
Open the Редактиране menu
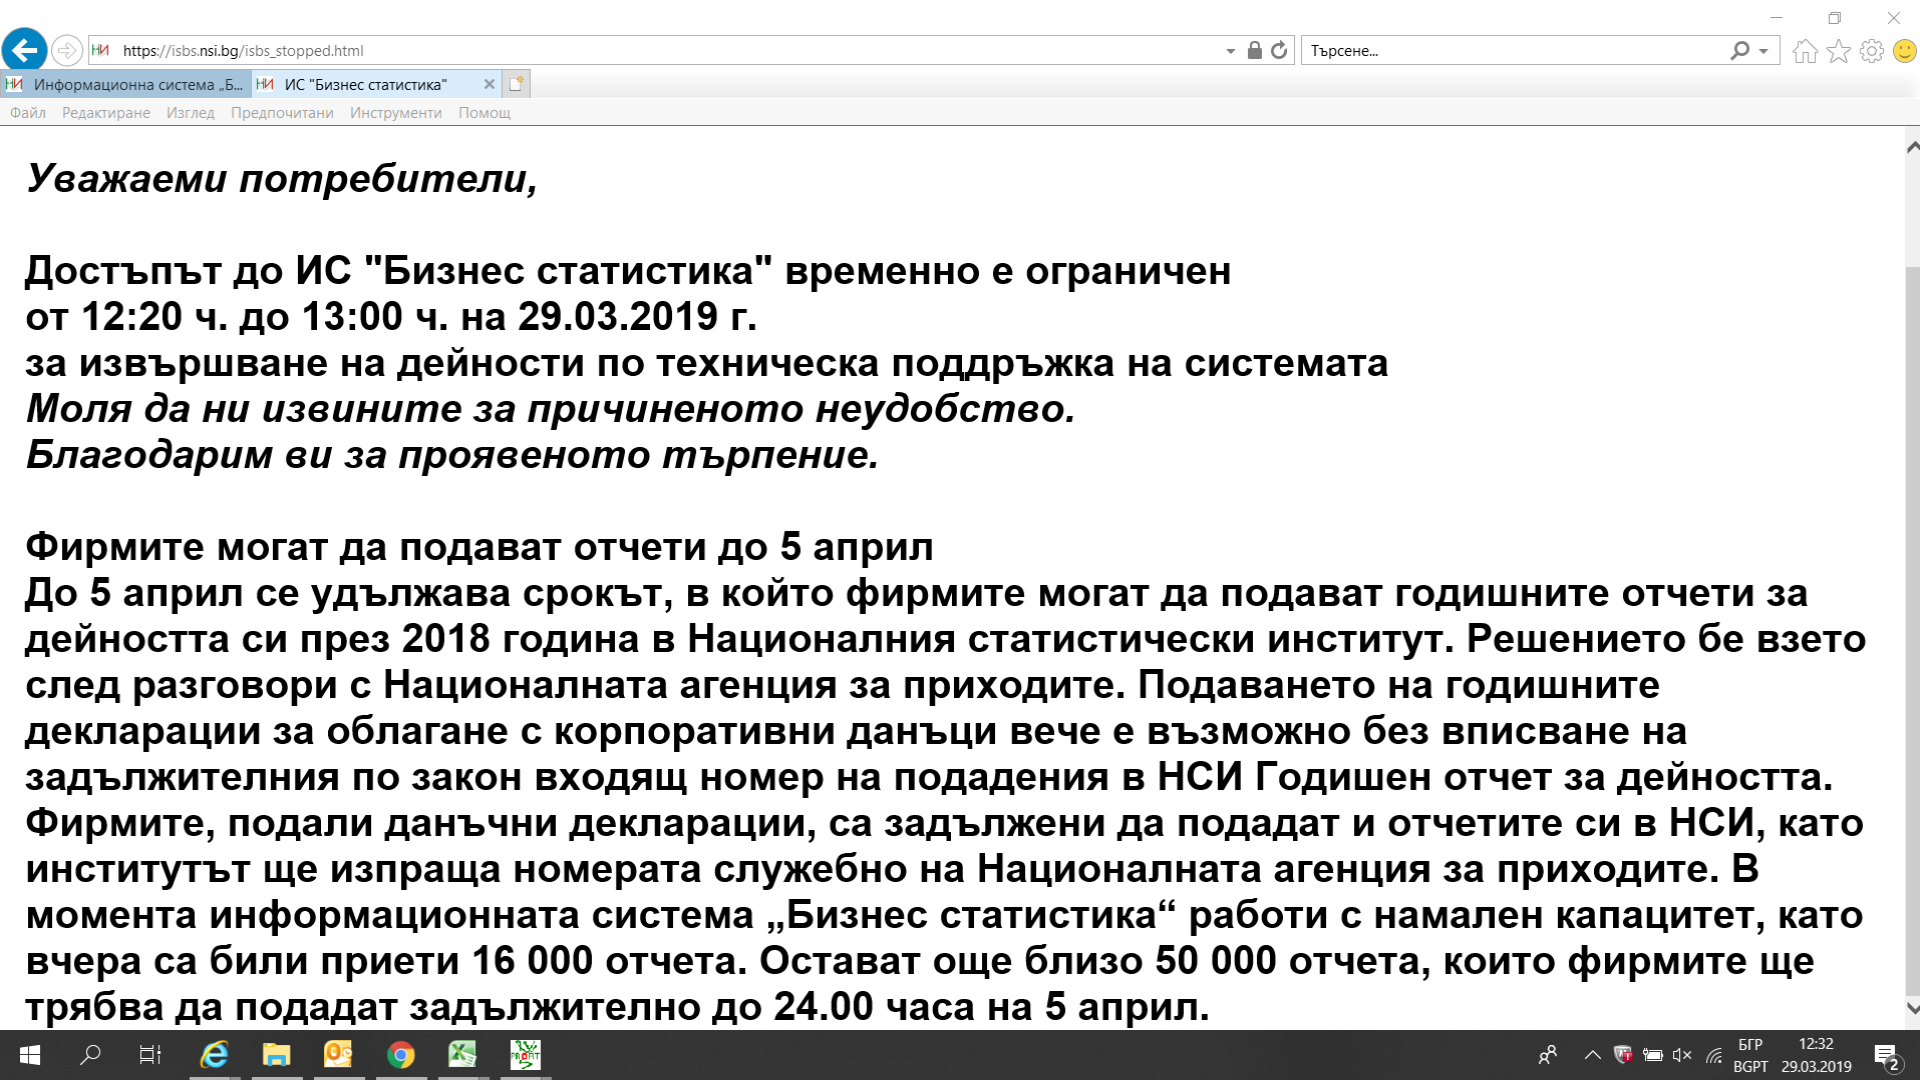coord(106,113)
